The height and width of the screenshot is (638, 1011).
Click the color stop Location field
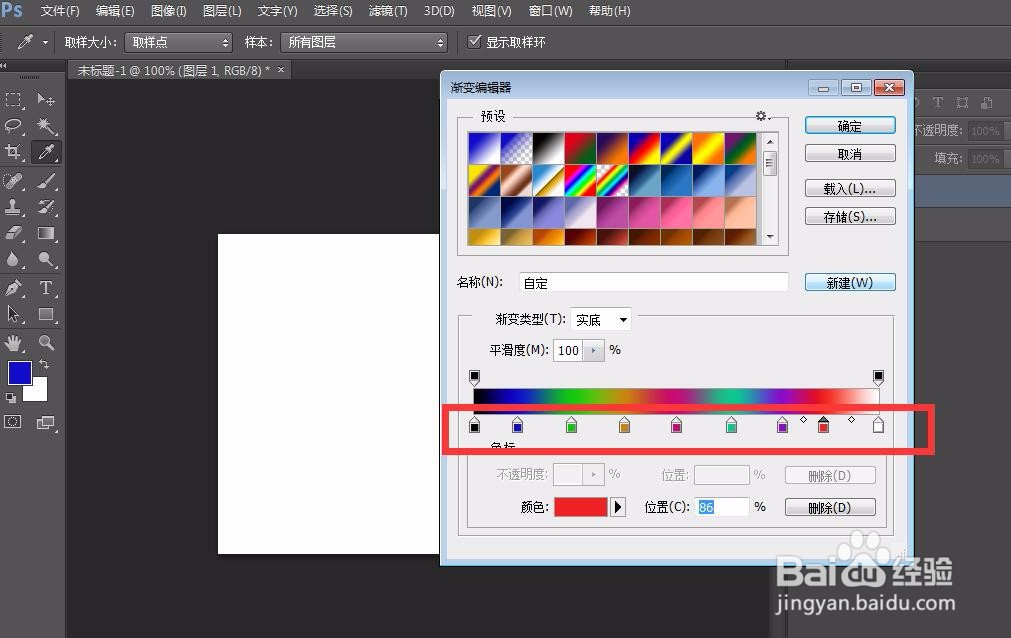[721, 507]
